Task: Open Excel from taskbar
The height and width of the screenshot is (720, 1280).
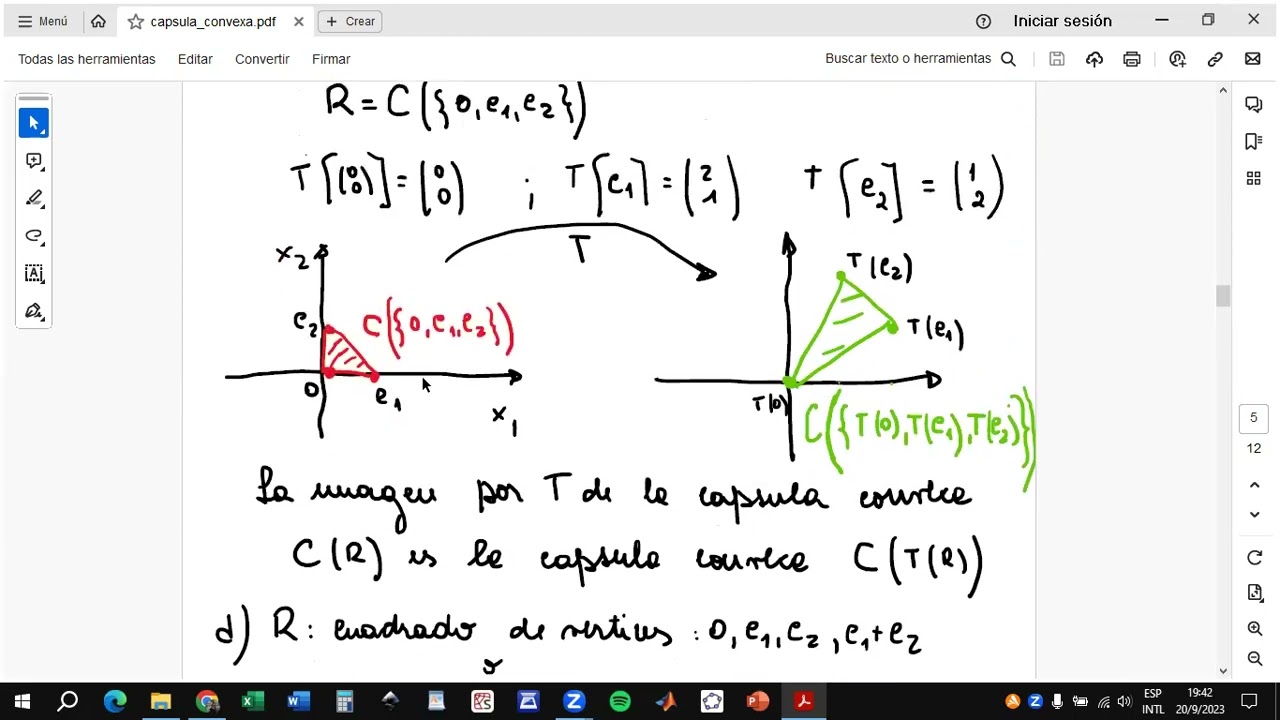Action: pyautogui.click(x=253, y=701)
